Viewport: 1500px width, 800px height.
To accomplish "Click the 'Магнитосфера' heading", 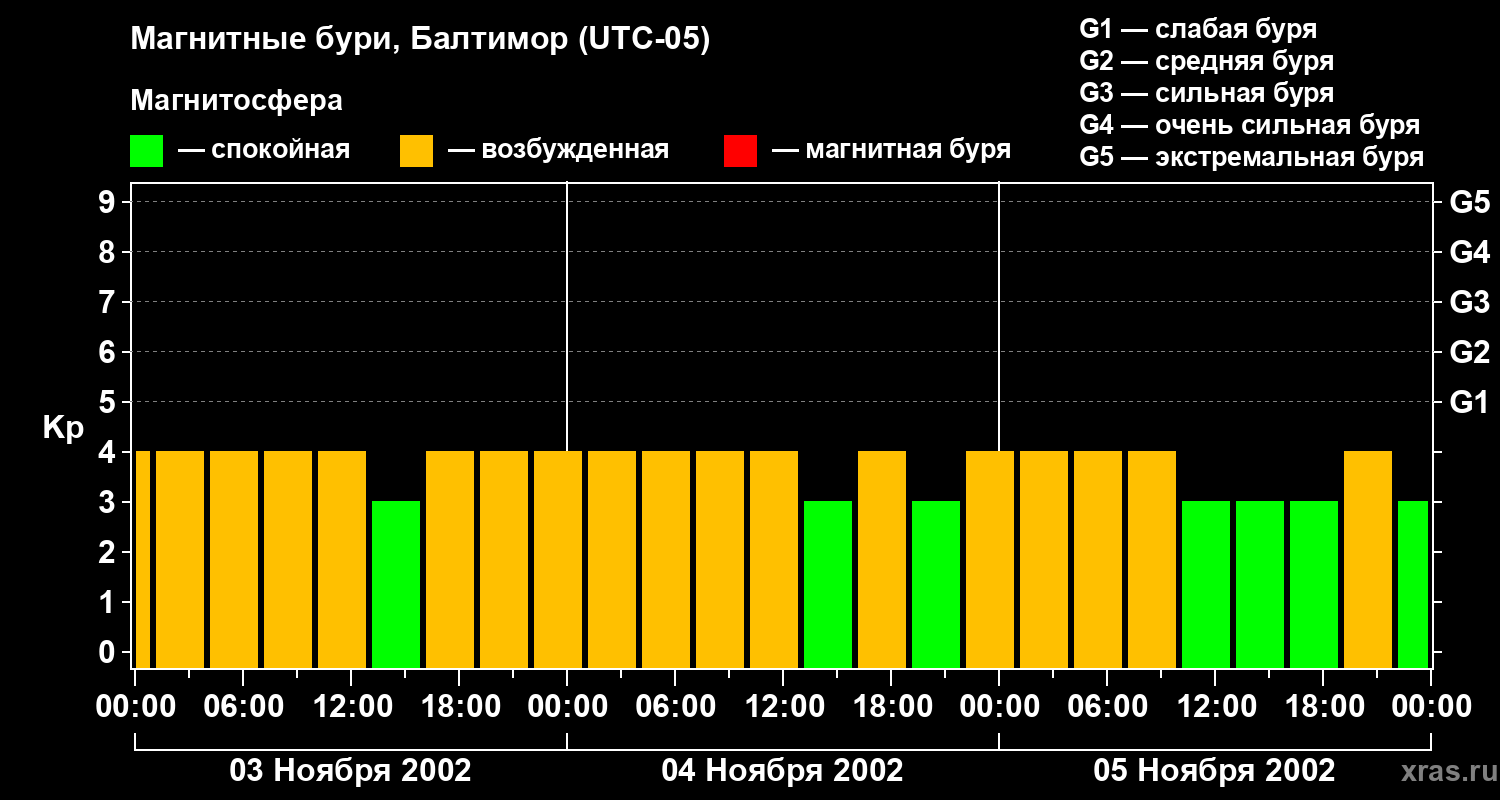I will [236, 101].
